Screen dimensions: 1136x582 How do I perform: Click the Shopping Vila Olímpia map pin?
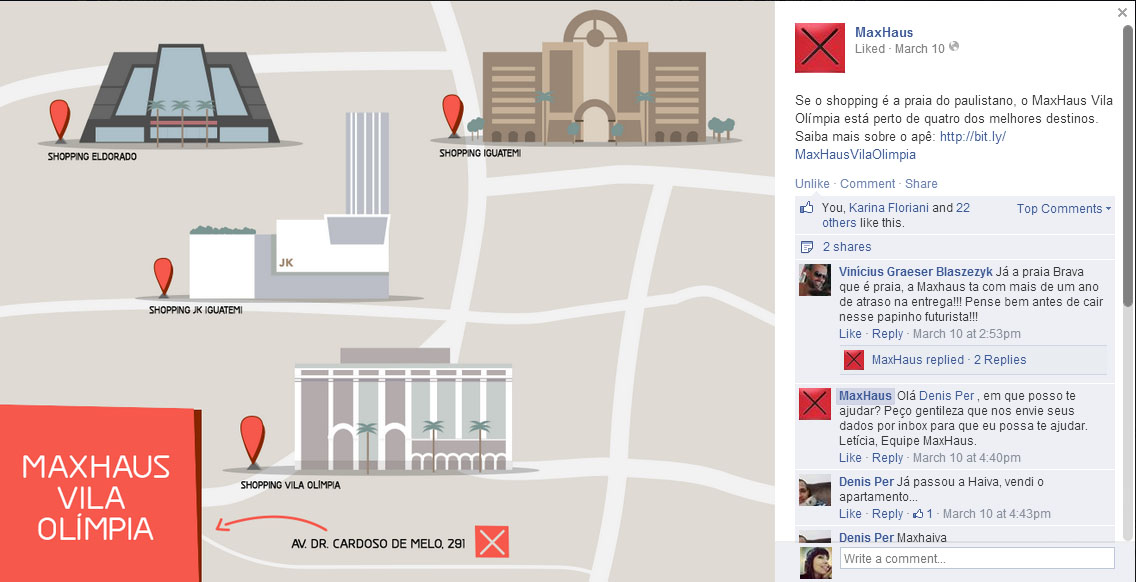(252, 441)
